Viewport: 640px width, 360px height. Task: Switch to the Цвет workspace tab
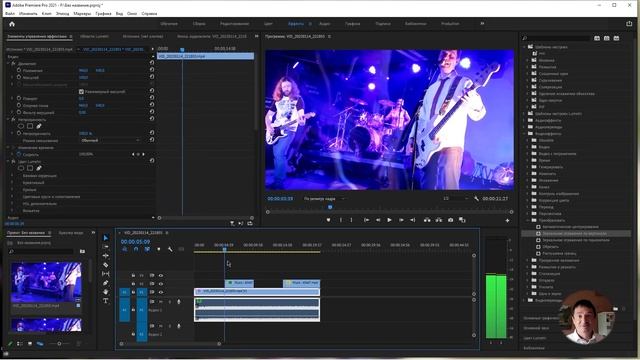coord(268,24)
